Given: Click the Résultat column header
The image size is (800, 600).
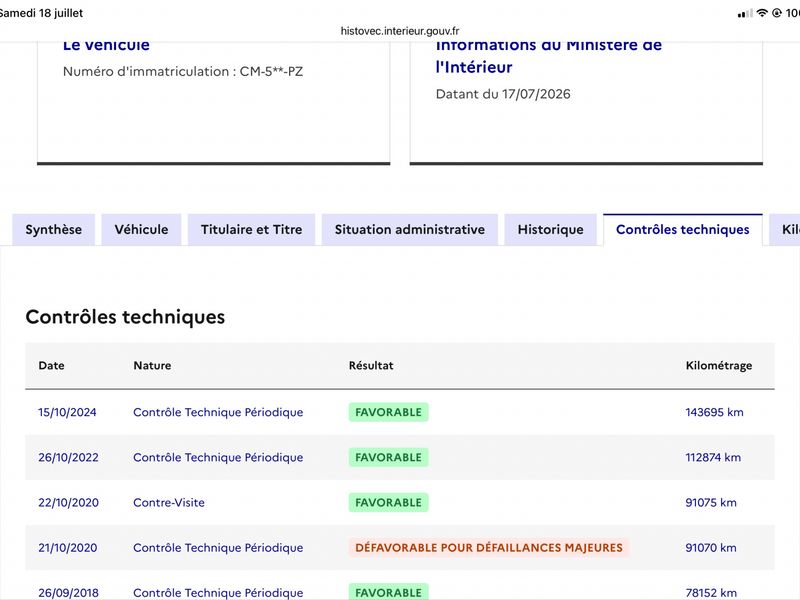Looking at the screenshot, I should pos(371,365).
